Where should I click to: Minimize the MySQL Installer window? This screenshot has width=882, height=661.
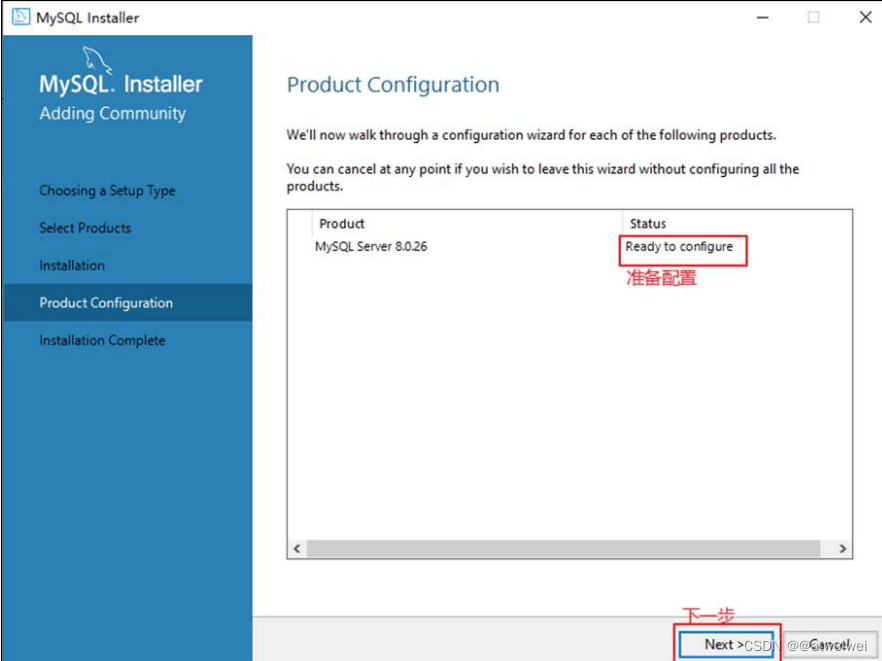[762, 17]
